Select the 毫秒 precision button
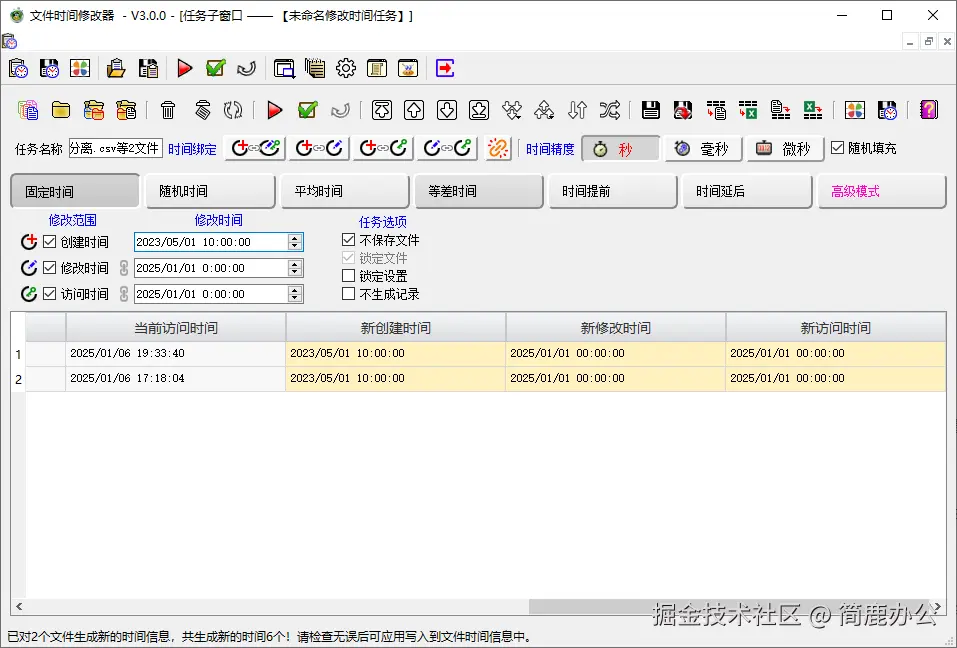The height and width of the screenshot is (648, 957). [703, 148]
